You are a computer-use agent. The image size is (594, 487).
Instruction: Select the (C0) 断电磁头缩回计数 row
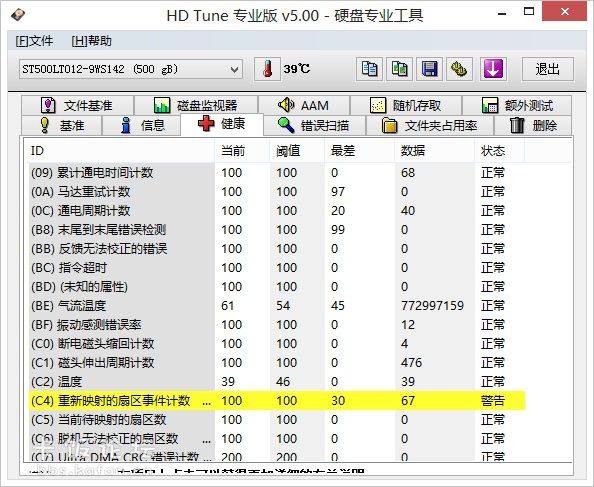point(277,344)
